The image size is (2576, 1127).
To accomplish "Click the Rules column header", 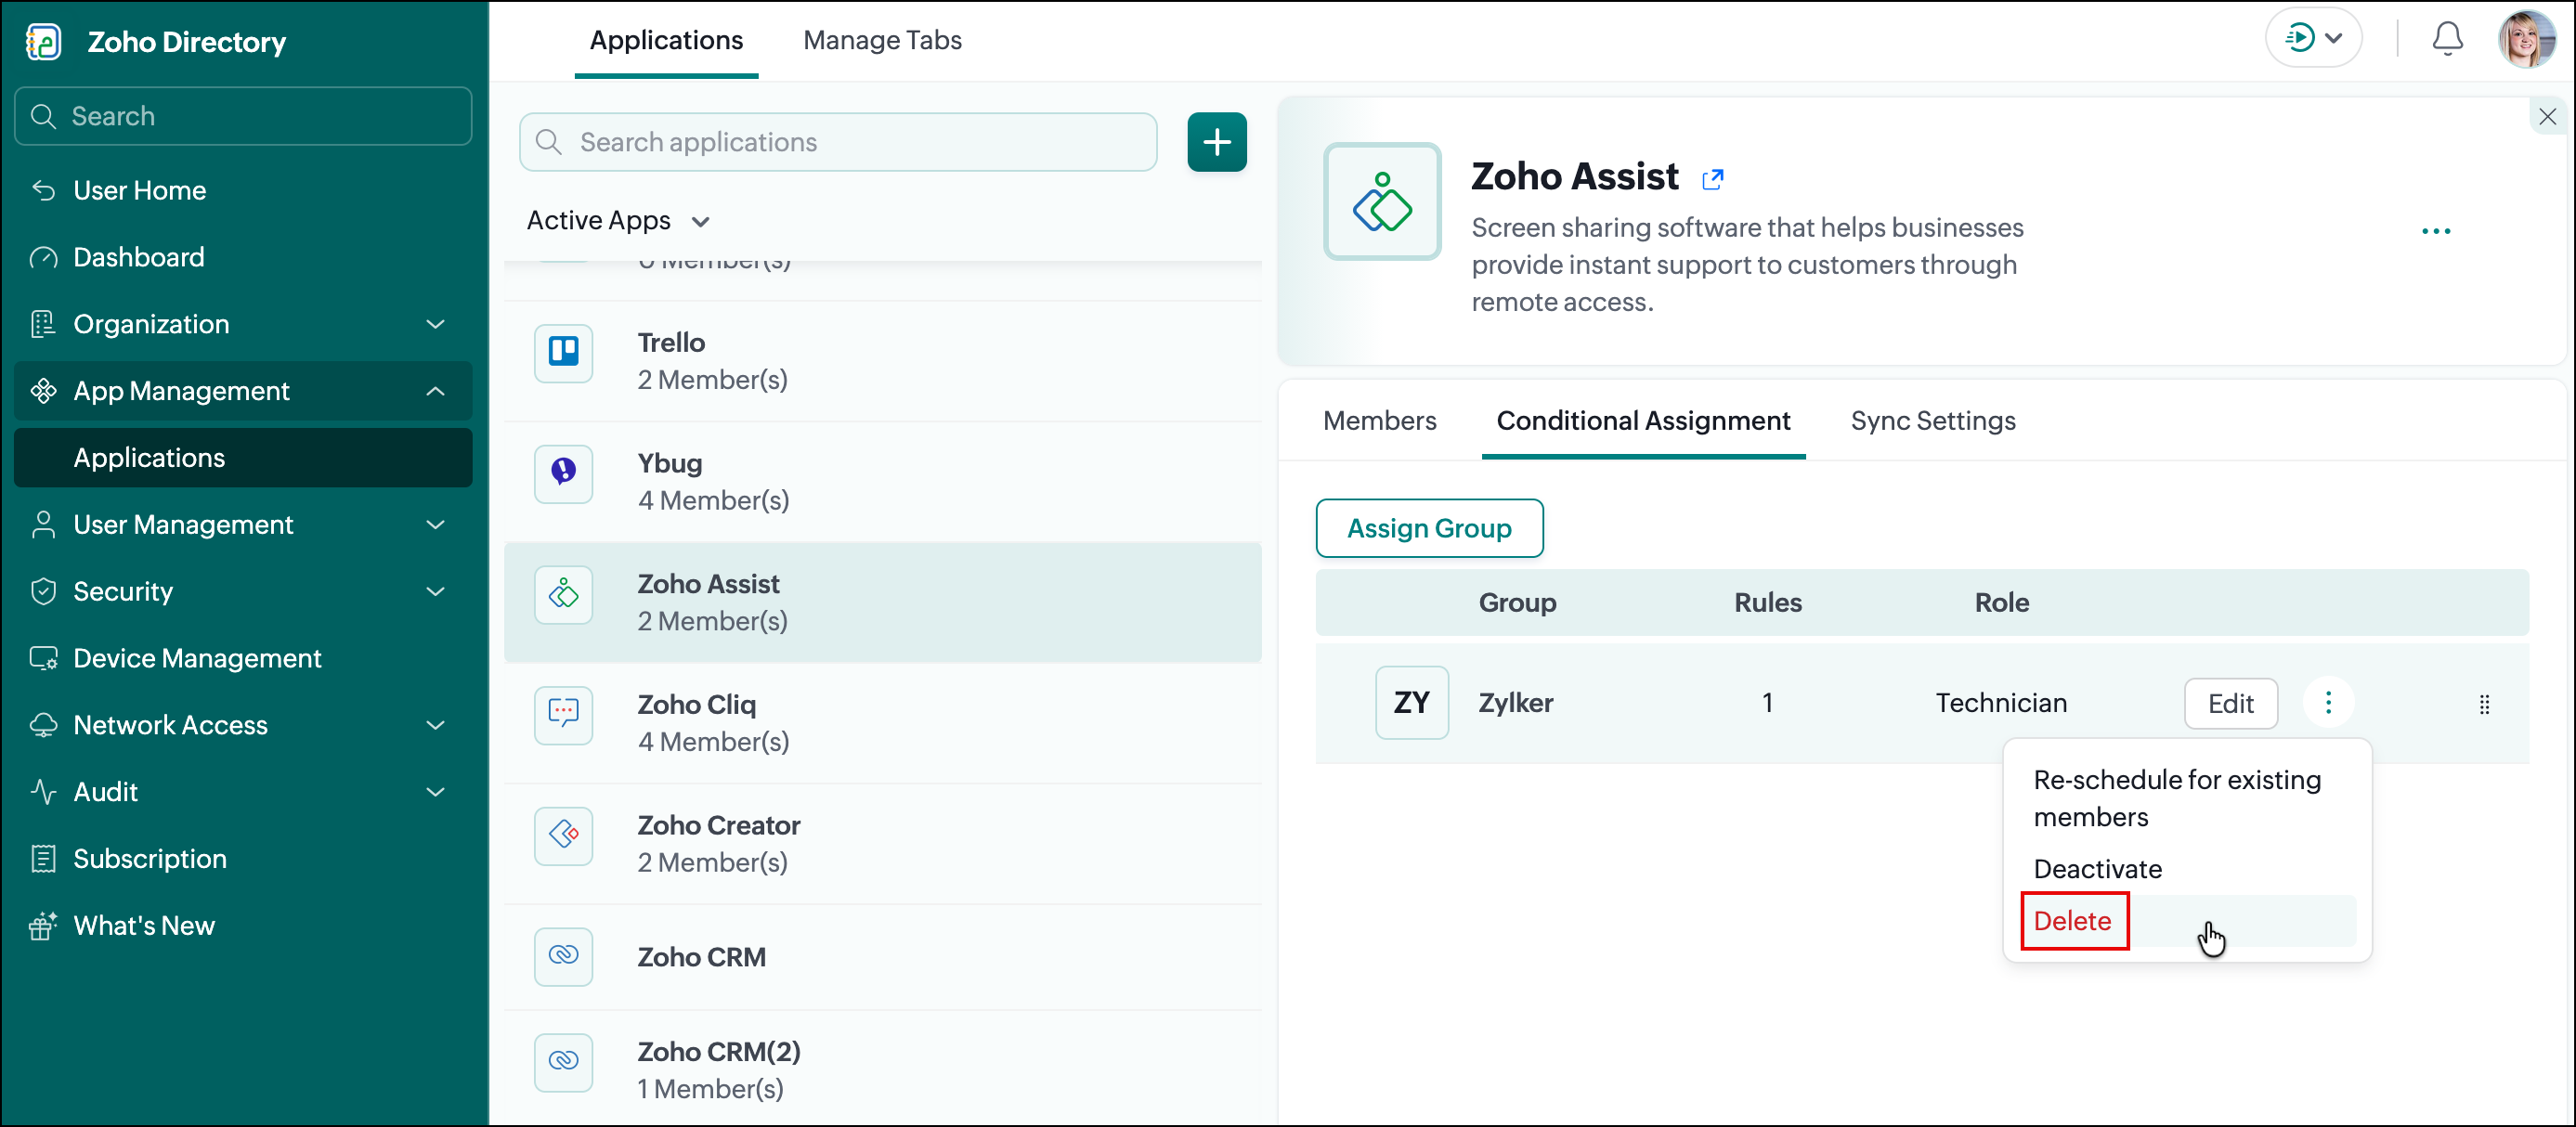I will pyautogui.click(x=1767, y=603).
